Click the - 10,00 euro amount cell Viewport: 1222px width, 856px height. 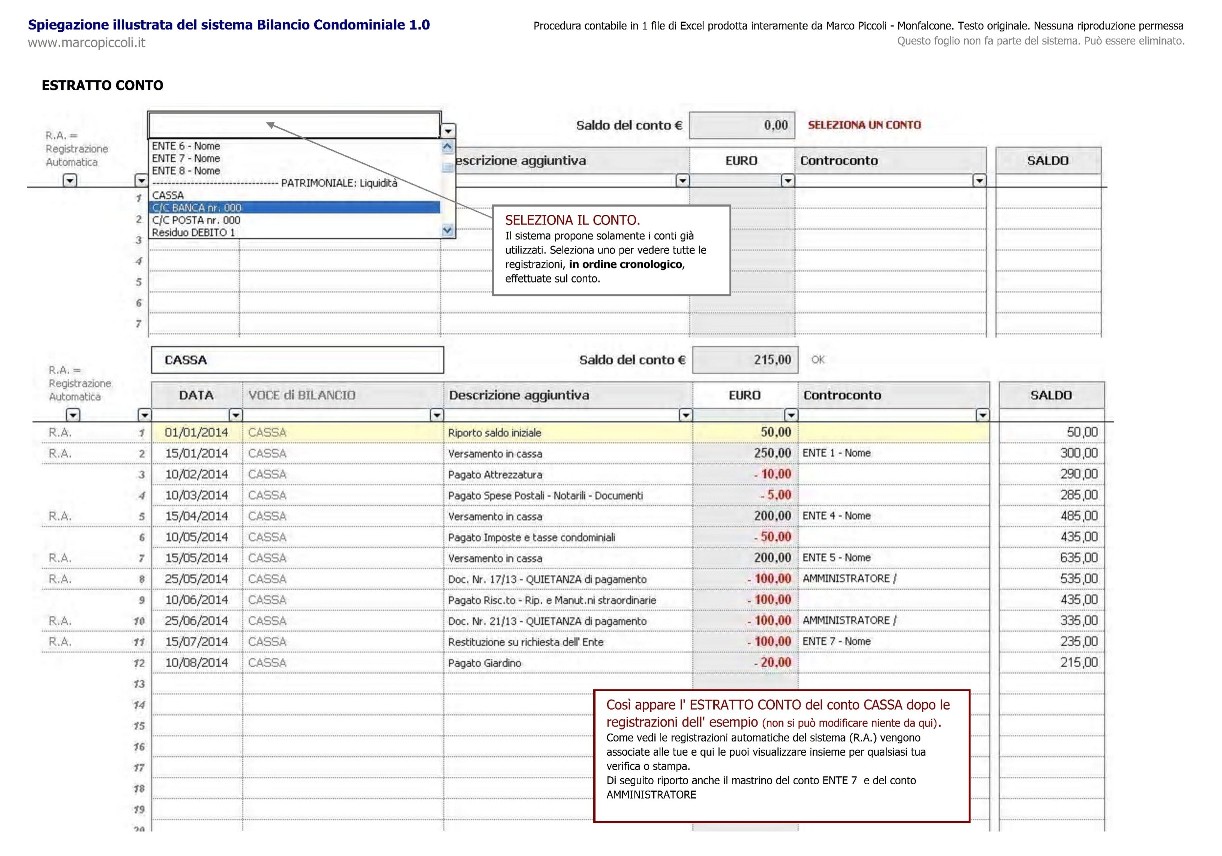pyautogui.click(x=745, y=474)
